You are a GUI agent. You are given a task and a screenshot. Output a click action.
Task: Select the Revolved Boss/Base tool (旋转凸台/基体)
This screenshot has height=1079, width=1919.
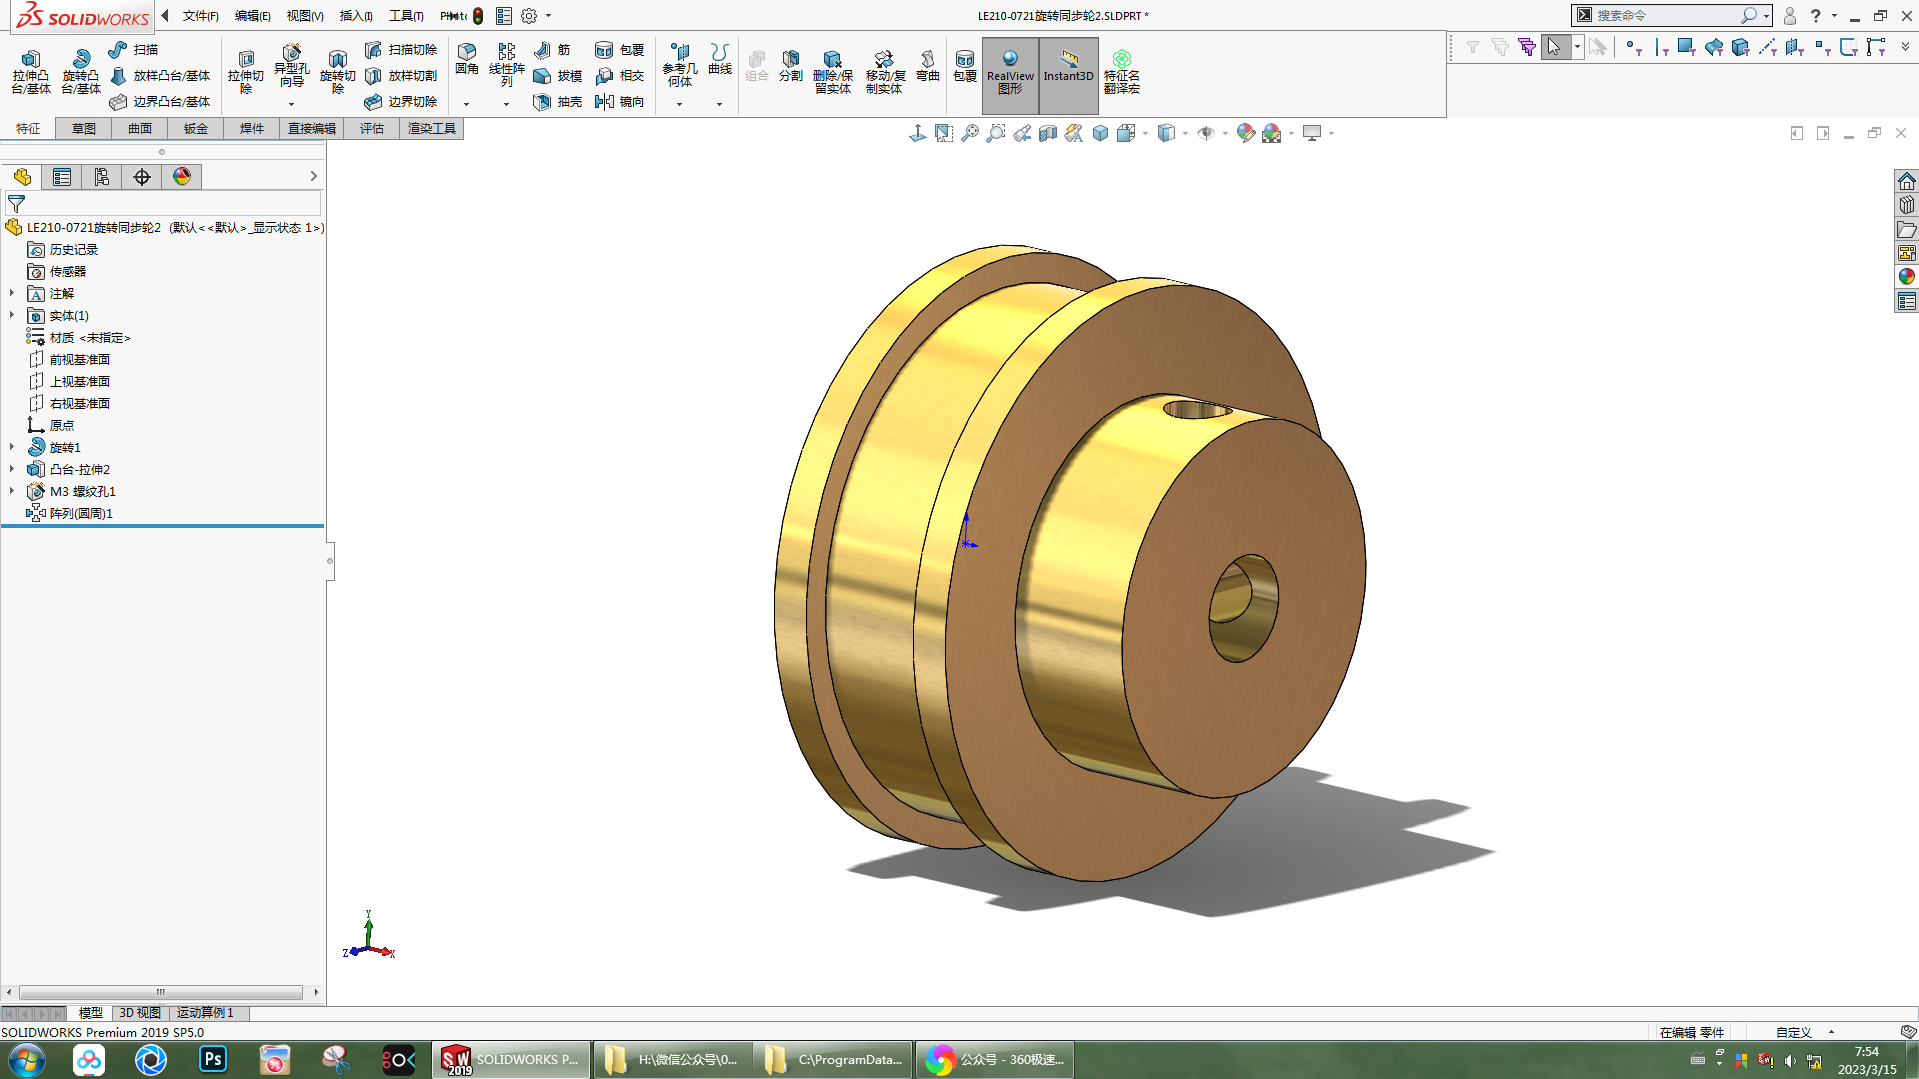(x=81, y=72)
